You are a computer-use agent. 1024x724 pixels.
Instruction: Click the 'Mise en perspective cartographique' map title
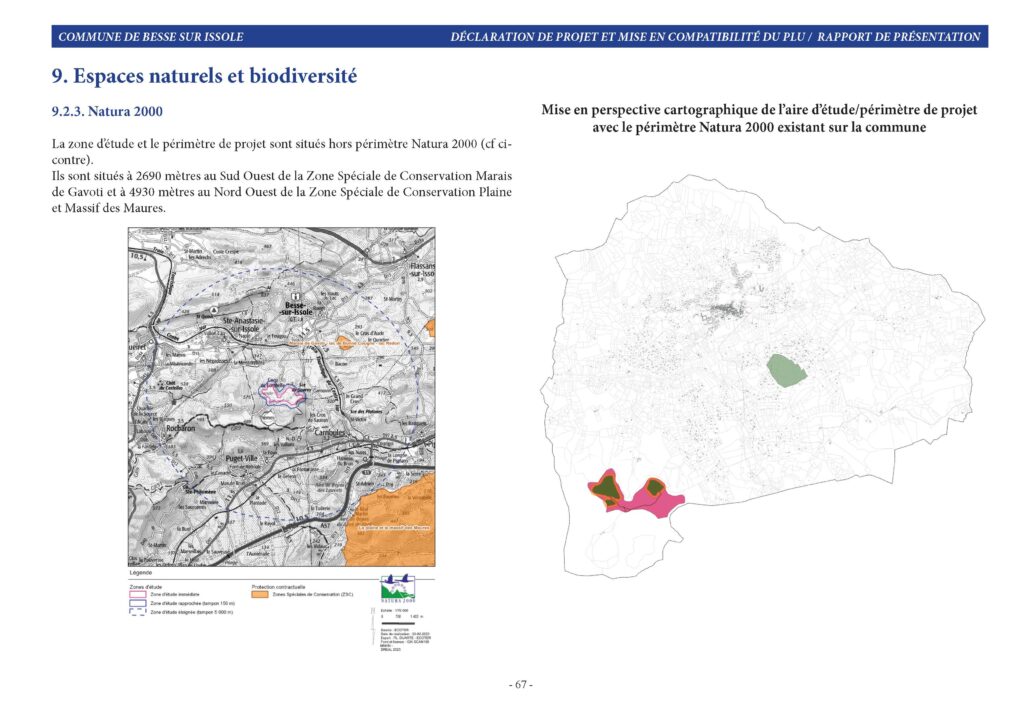click(x=759, y=118)
